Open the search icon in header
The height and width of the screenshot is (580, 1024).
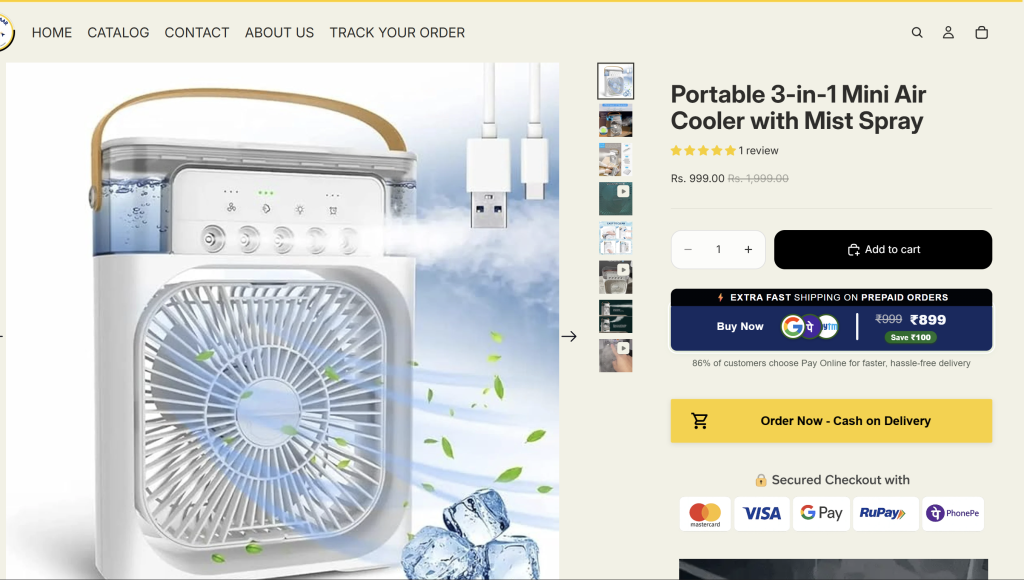[917, 33]
